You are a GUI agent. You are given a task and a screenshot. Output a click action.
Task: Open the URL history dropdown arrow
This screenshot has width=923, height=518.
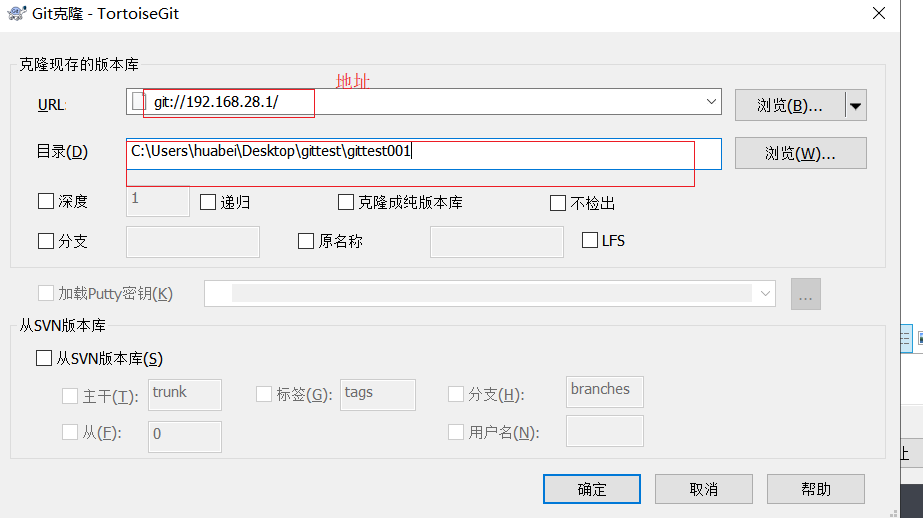[711, 101]
